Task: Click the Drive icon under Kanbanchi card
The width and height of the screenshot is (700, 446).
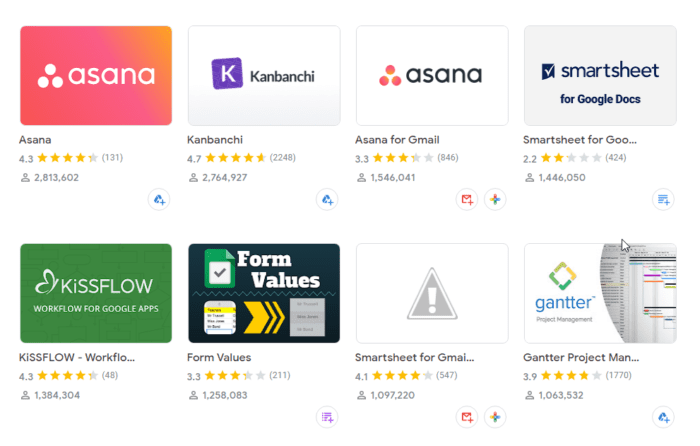Action: click(x=327, y=200)
